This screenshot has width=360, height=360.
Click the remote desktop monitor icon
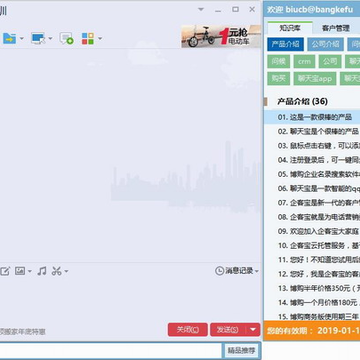pyautogui.click(x=38, y=39)
